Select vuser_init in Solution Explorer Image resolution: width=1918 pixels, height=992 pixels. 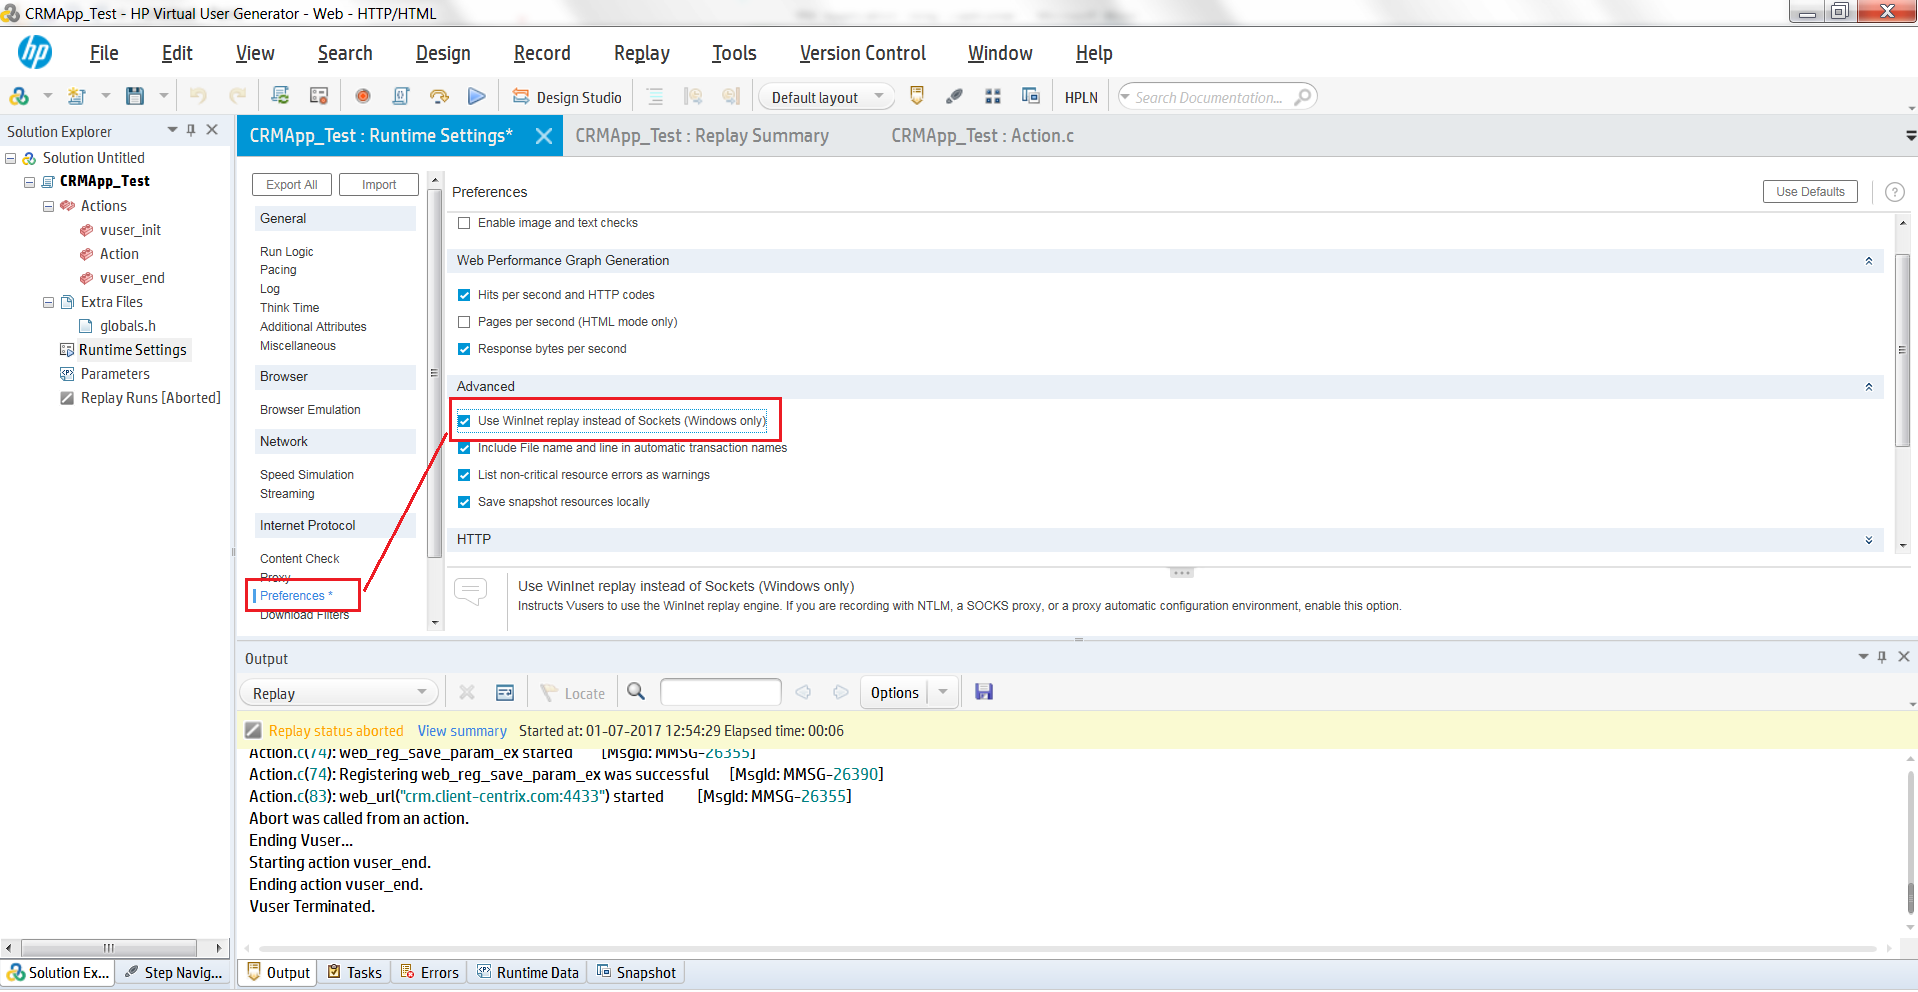pos(130,230)
